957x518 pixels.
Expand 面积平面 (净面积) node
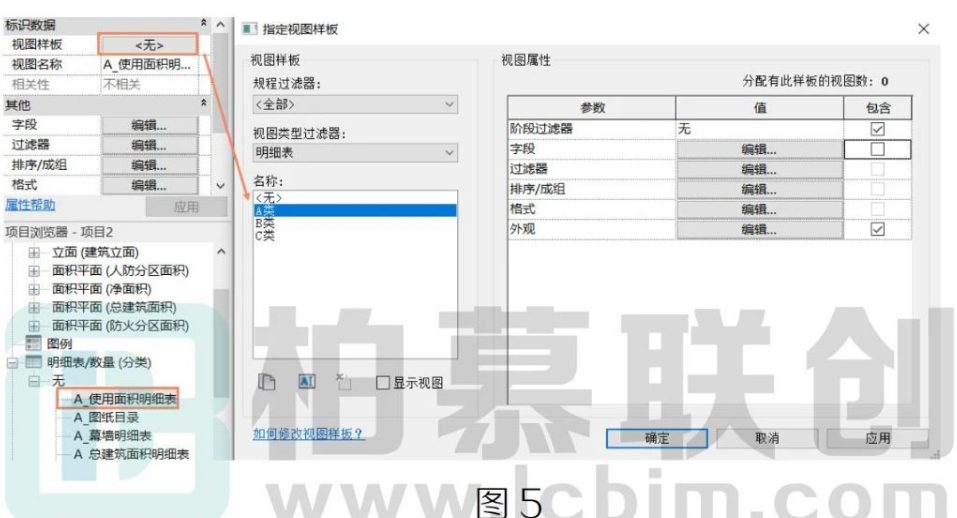point(34,289)
